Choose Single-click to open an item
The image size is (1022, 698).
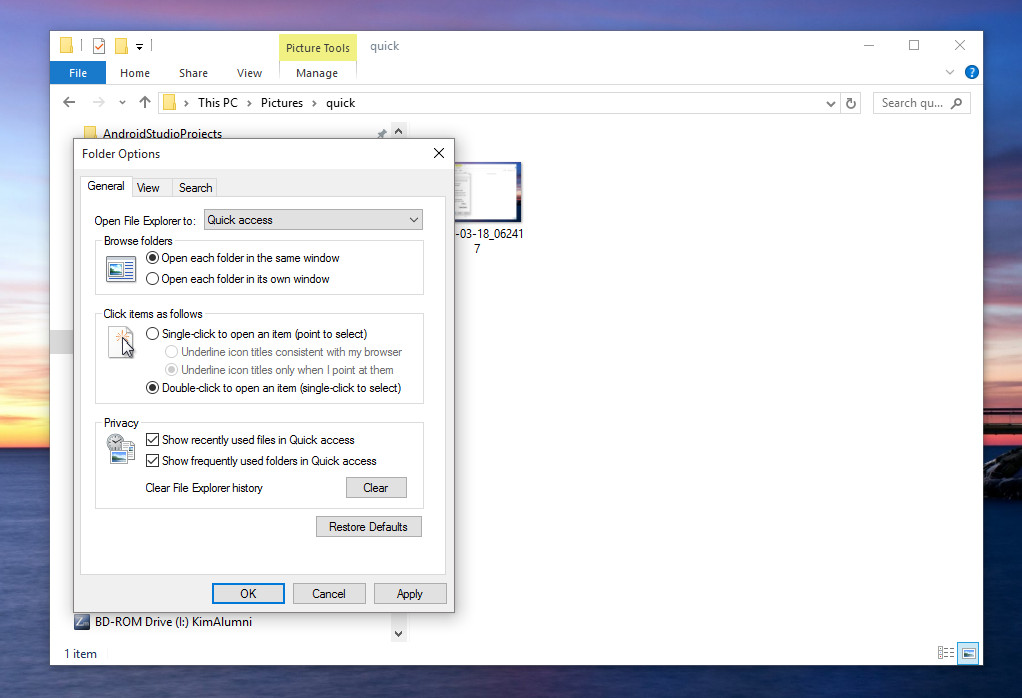[257, 334]
